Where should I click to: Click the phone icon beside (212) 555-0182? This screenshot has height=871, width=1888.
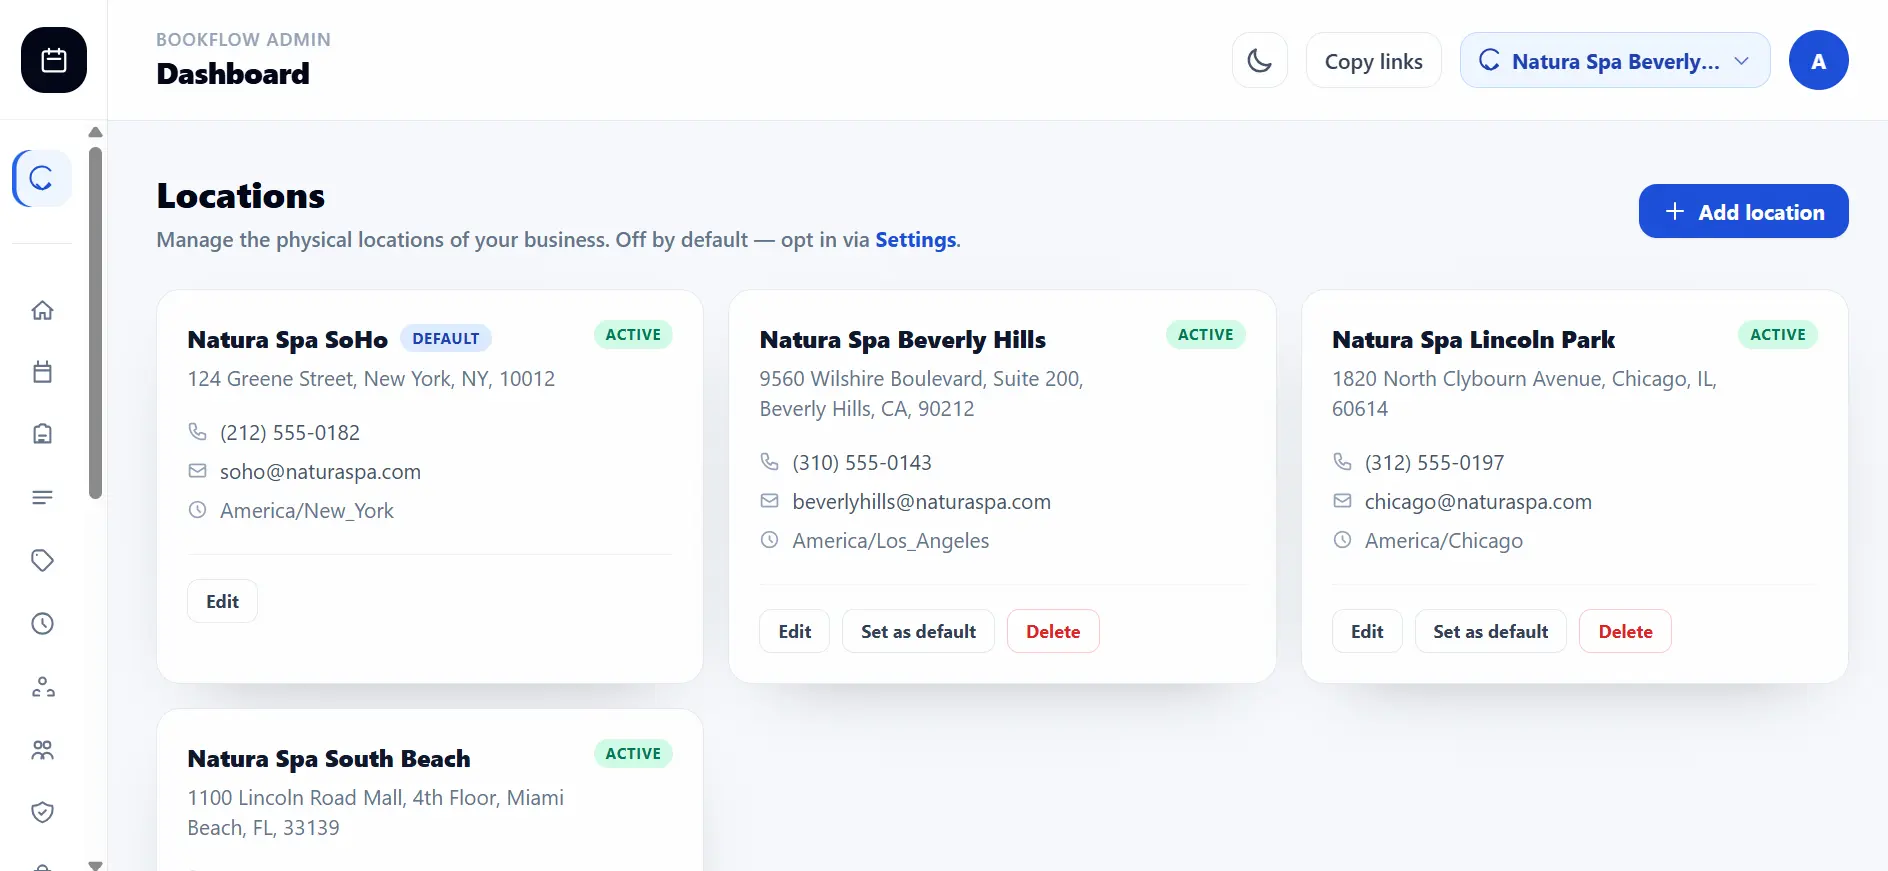[x=197, y=432]
